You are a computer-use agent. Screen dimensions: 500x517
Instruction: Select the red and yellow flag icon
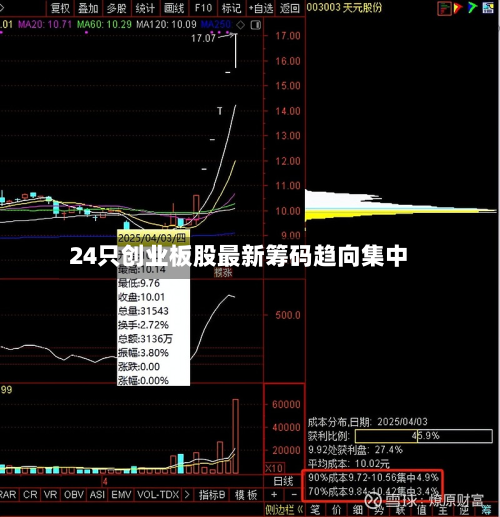pyautogui.click(x=458, y=8)
